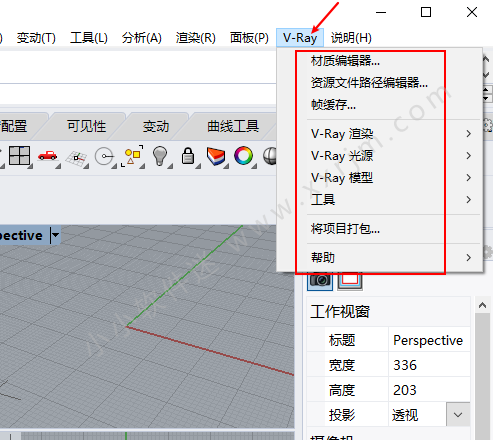Open the color wheel icon
Viewport: 493px width, 440px height.
click(243, 156)
